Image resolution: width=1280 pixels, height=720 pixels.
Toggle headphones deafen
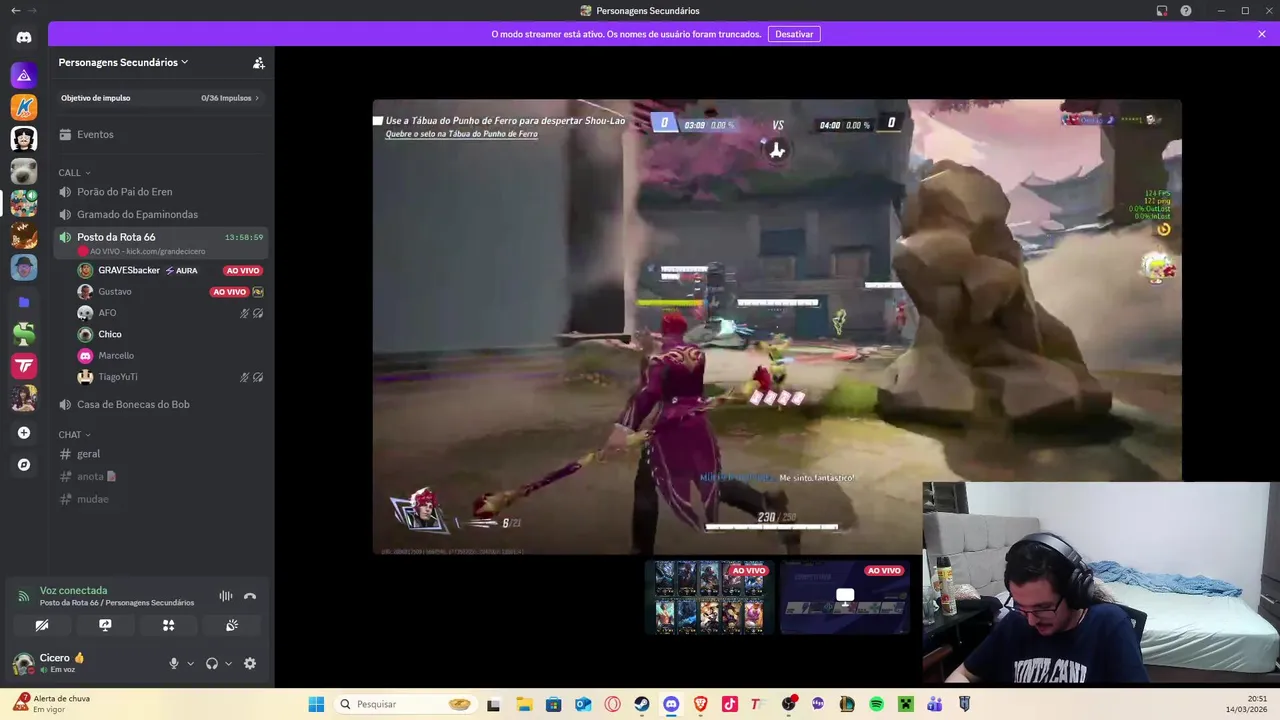coord(212,663)
